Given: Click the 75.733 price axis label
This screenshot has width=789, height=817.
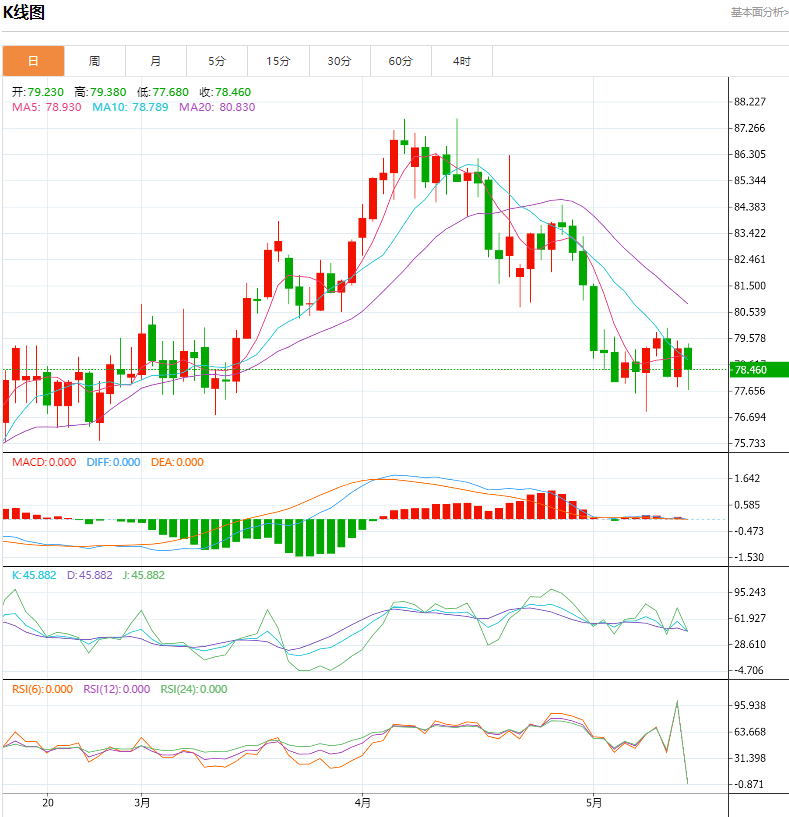Looking at the screenshot, I should point(750,443).
